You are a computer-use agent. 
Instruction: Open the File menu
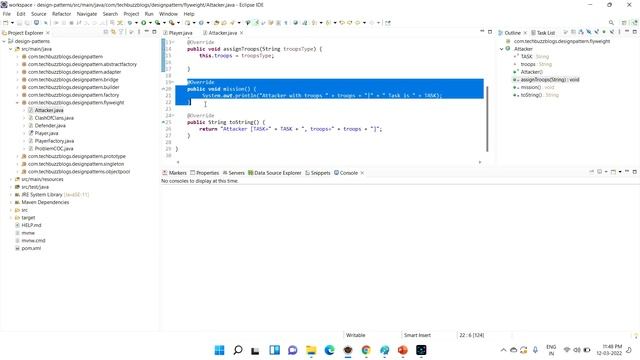(7, 14)
